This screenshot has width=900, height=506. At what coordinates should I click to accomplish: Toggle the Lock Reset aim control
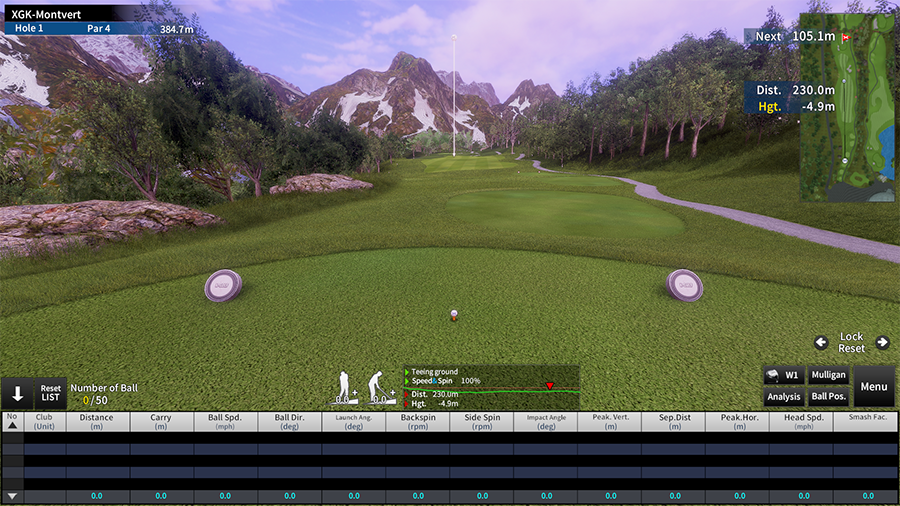click(x=851, y=343)
